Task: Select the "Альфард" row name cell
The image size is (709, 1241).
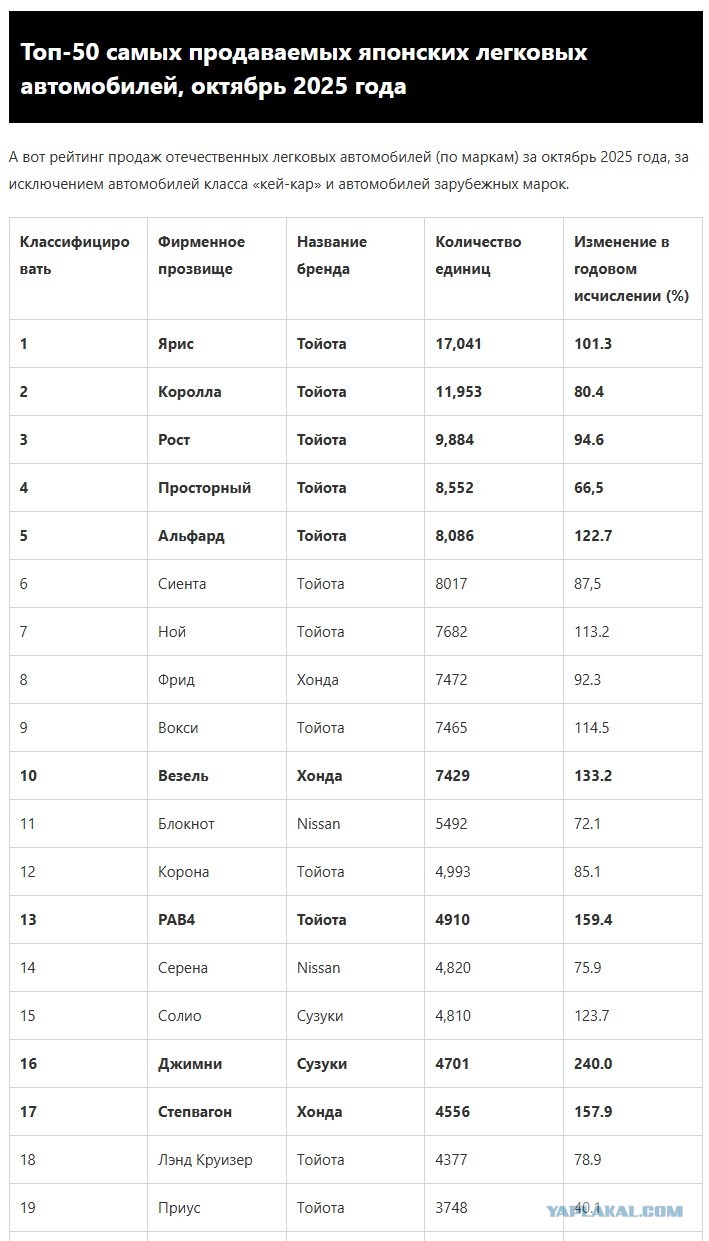Action: point(191,536)
